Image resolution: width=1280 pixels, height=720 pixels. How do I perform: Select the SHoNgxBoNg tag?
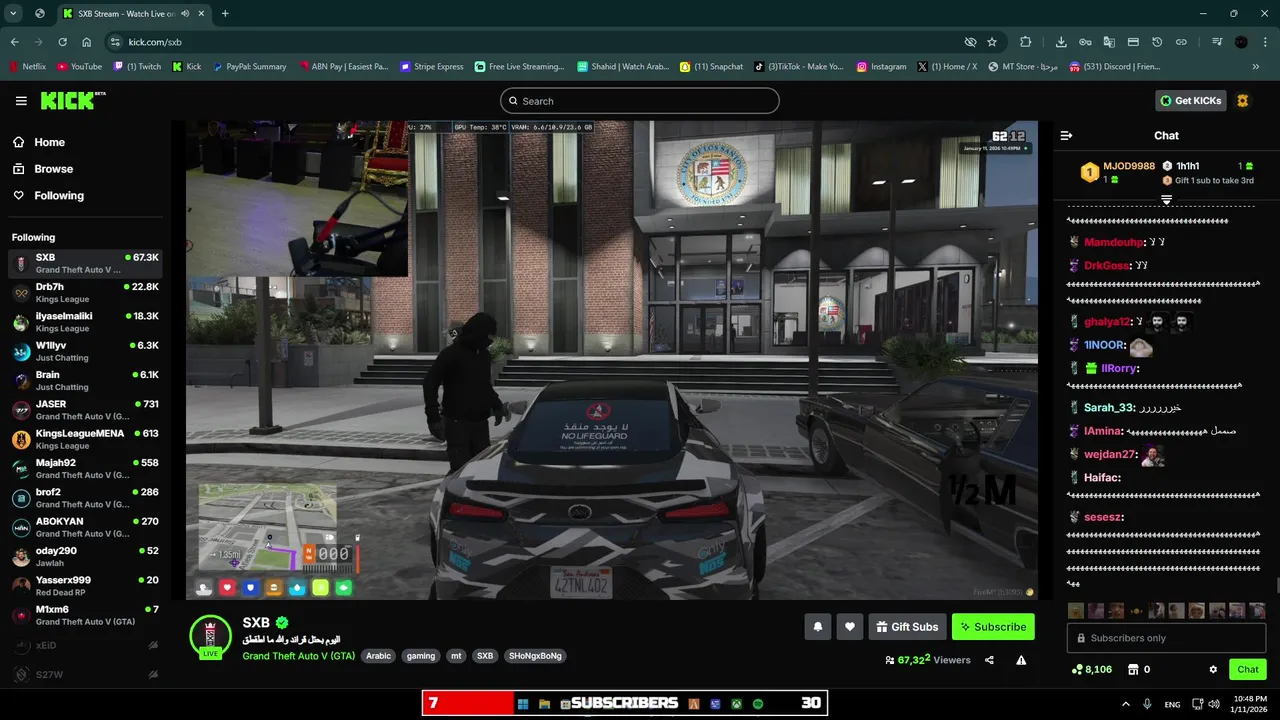coord(535,656)
